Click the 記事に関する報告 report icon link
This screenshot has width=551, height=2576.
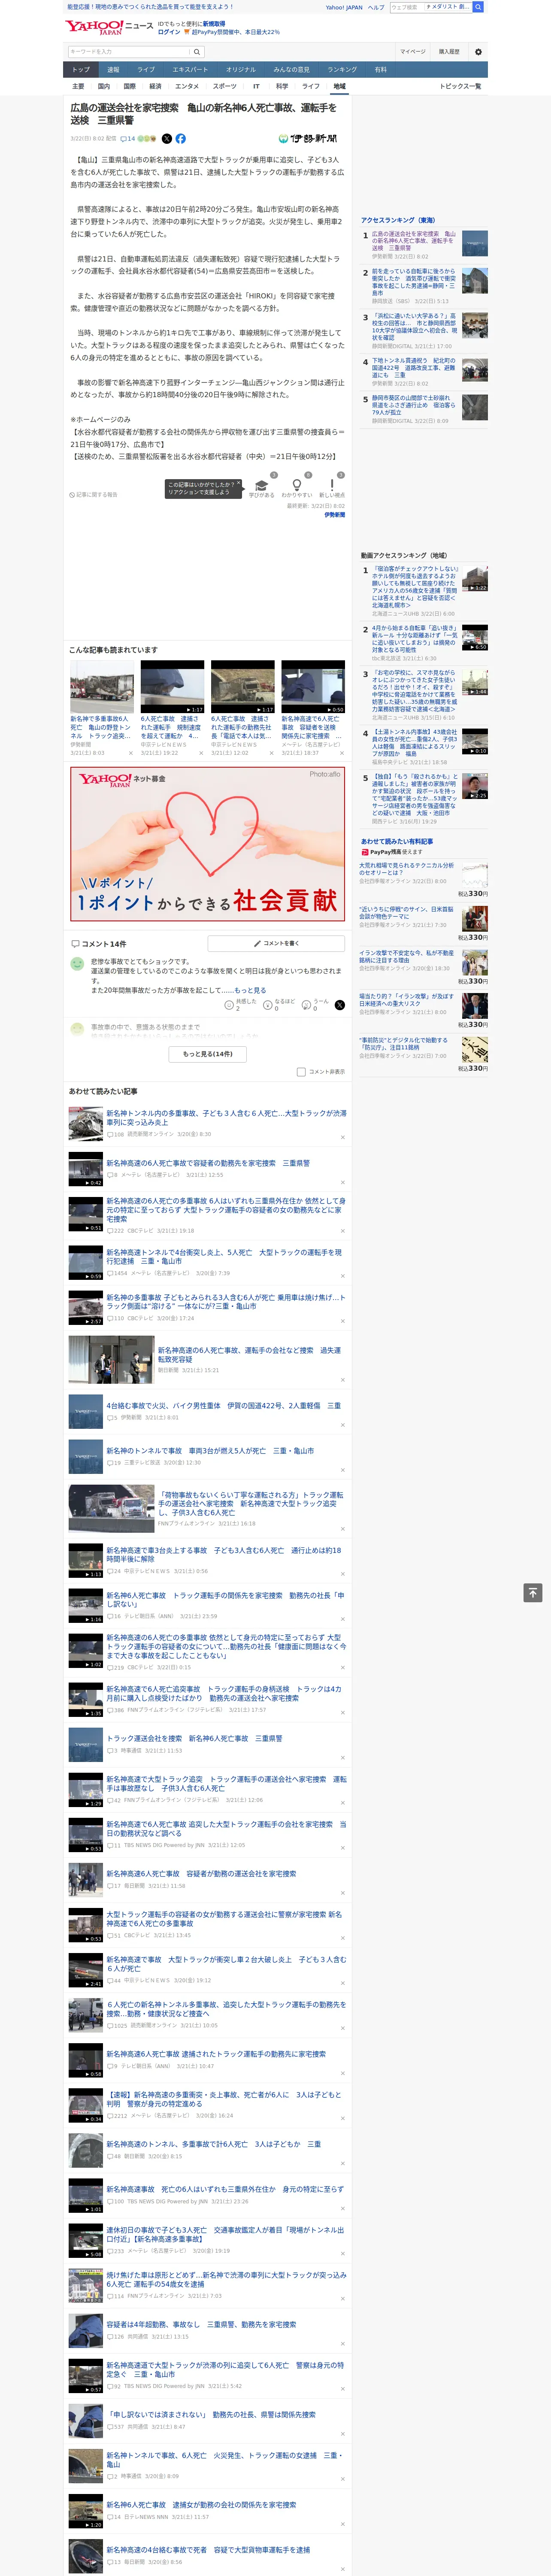point(93,495)
